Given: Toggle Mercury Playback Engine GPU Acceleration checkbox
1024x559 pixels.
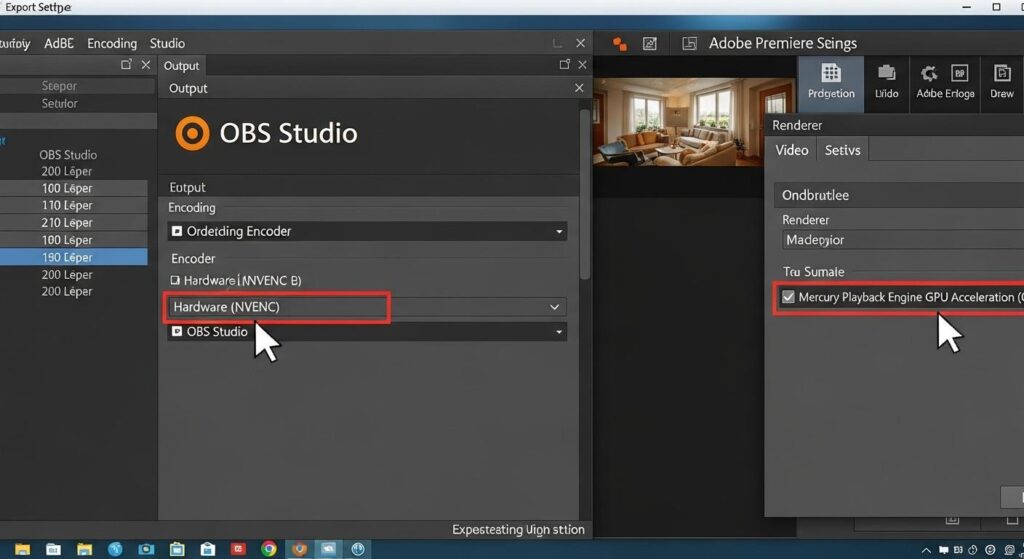Looking at the screenshot, I should coord(788,297).
